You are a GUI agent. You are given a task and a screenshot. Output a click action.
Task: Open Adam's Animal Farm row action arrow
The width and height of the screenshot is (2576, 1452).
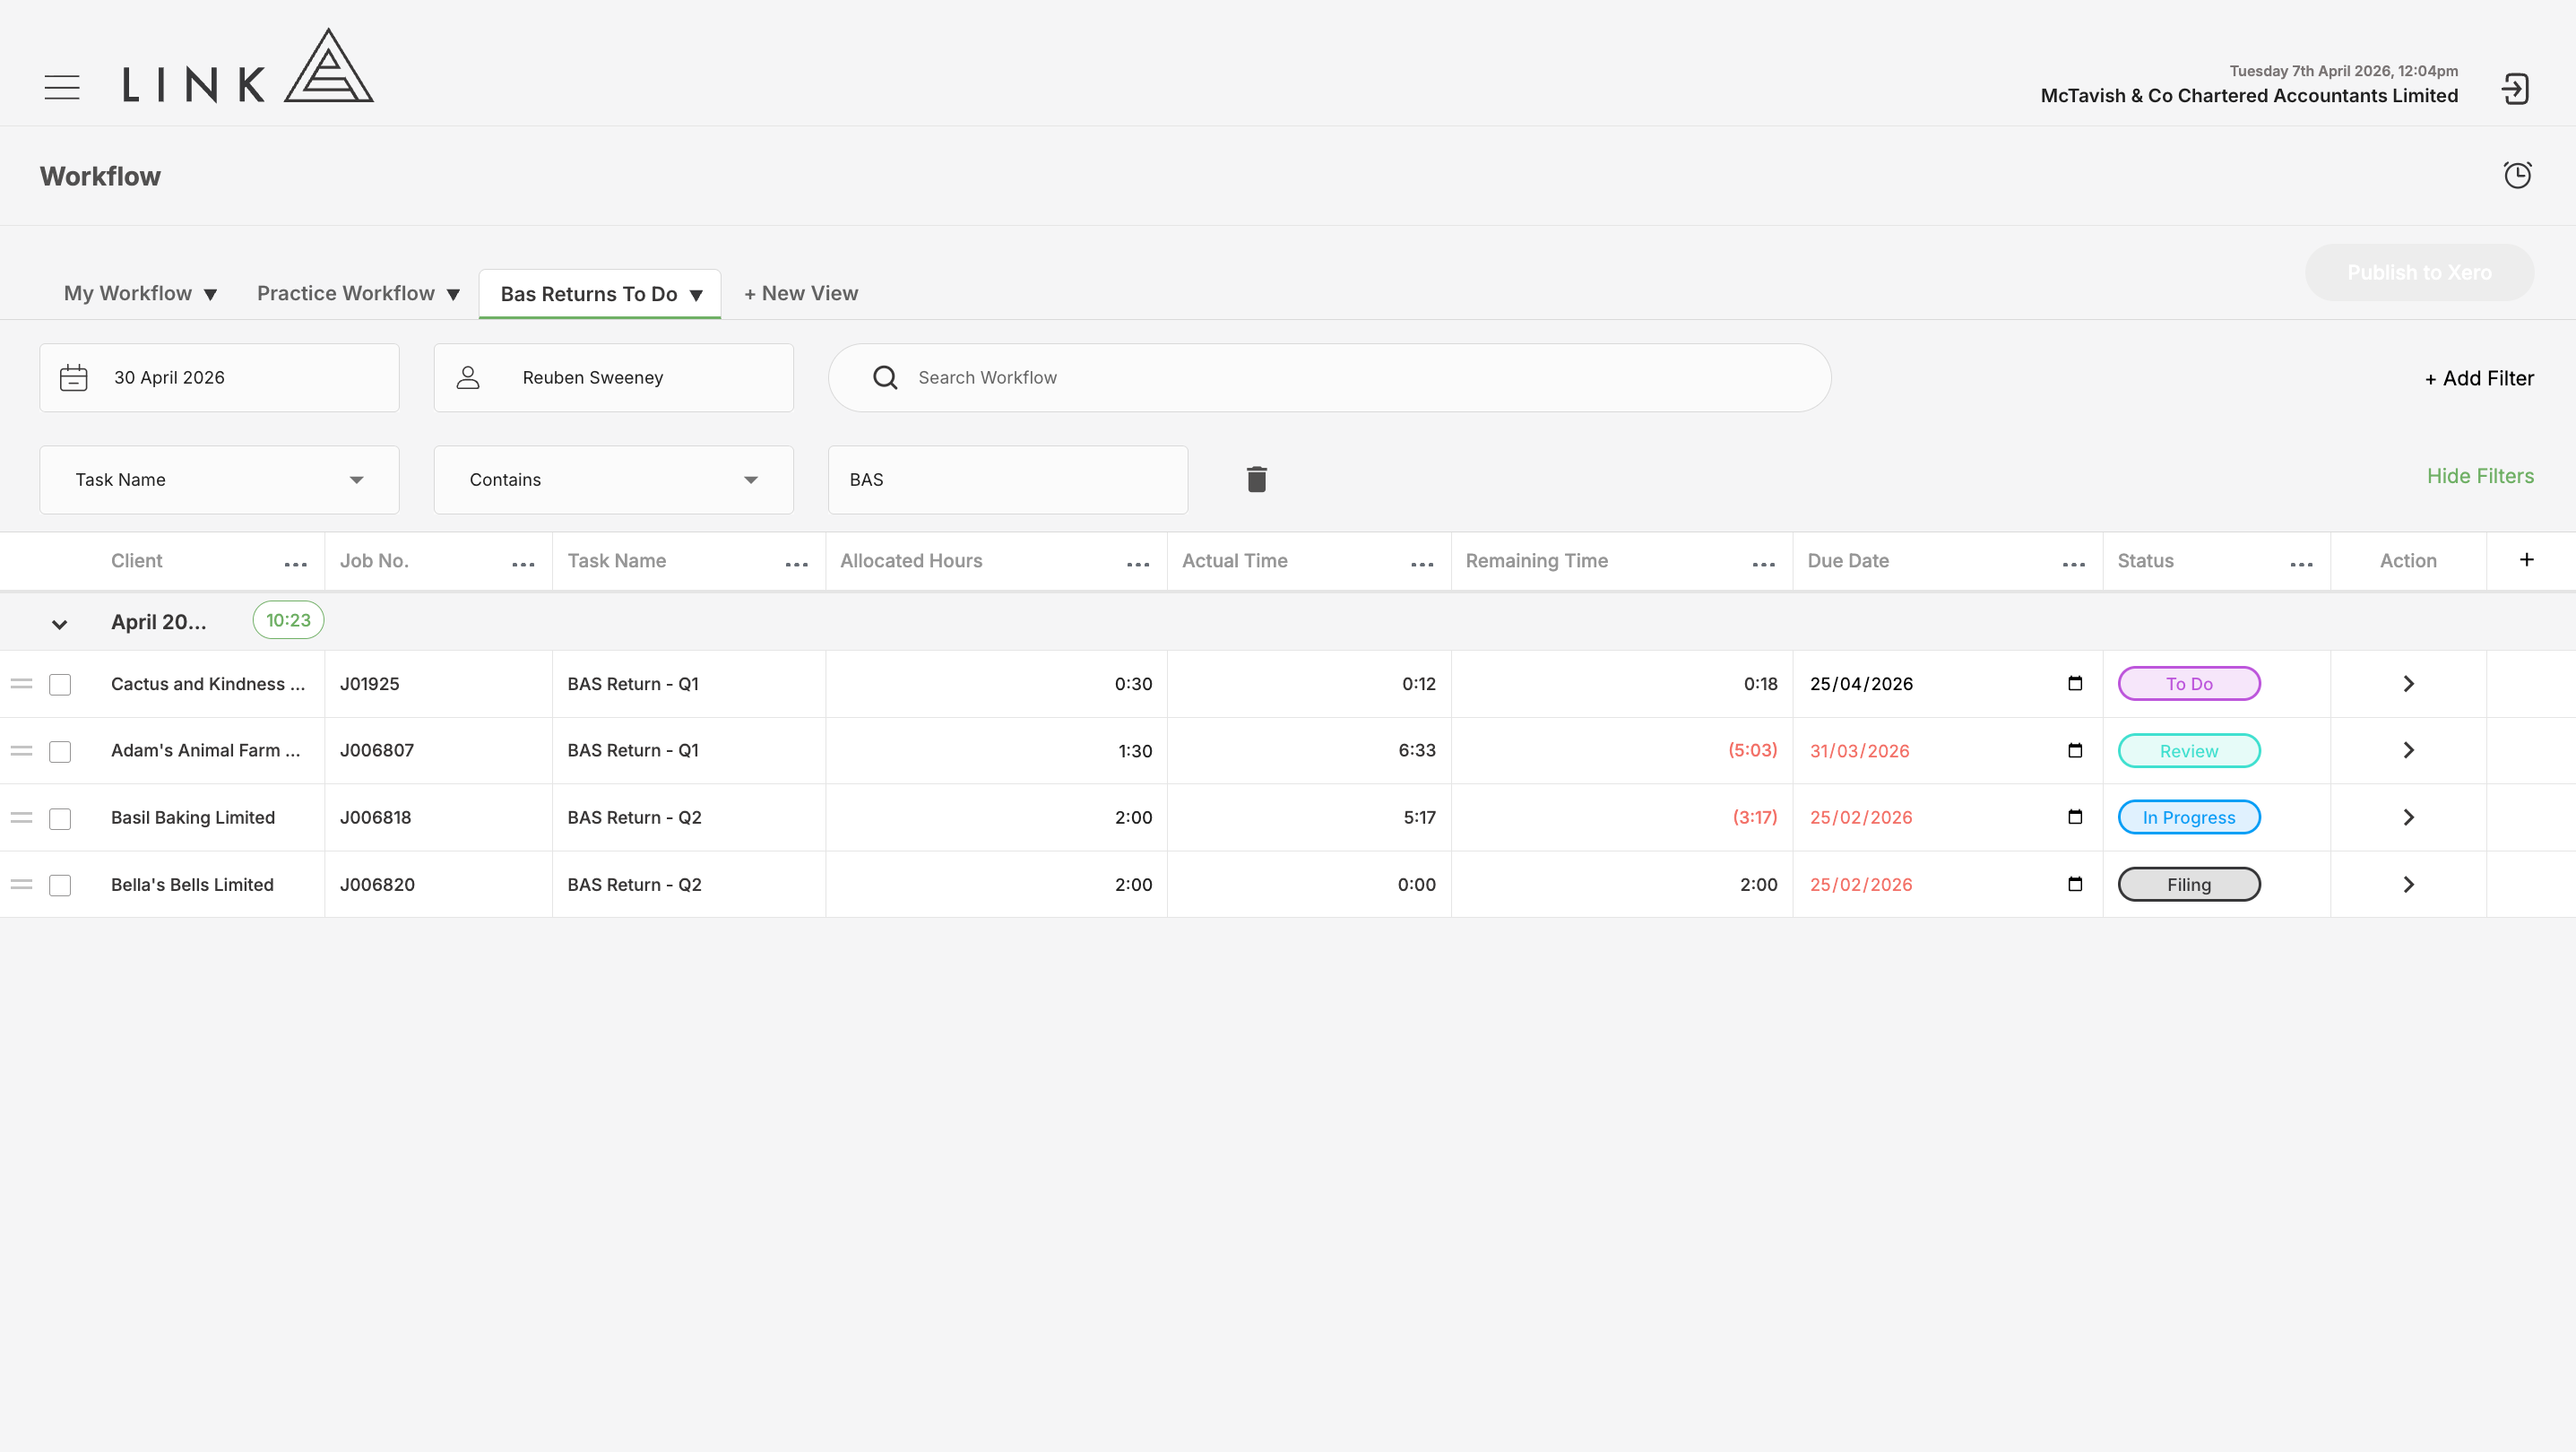pyautogui.click(x=2409, y=750)
